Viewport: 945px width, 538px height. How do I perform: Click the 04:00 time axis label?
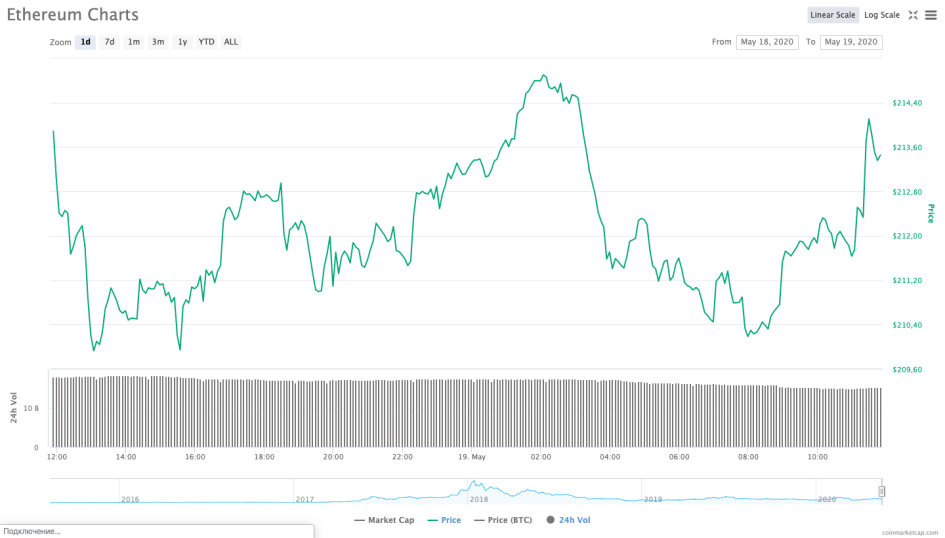[610, 457]
